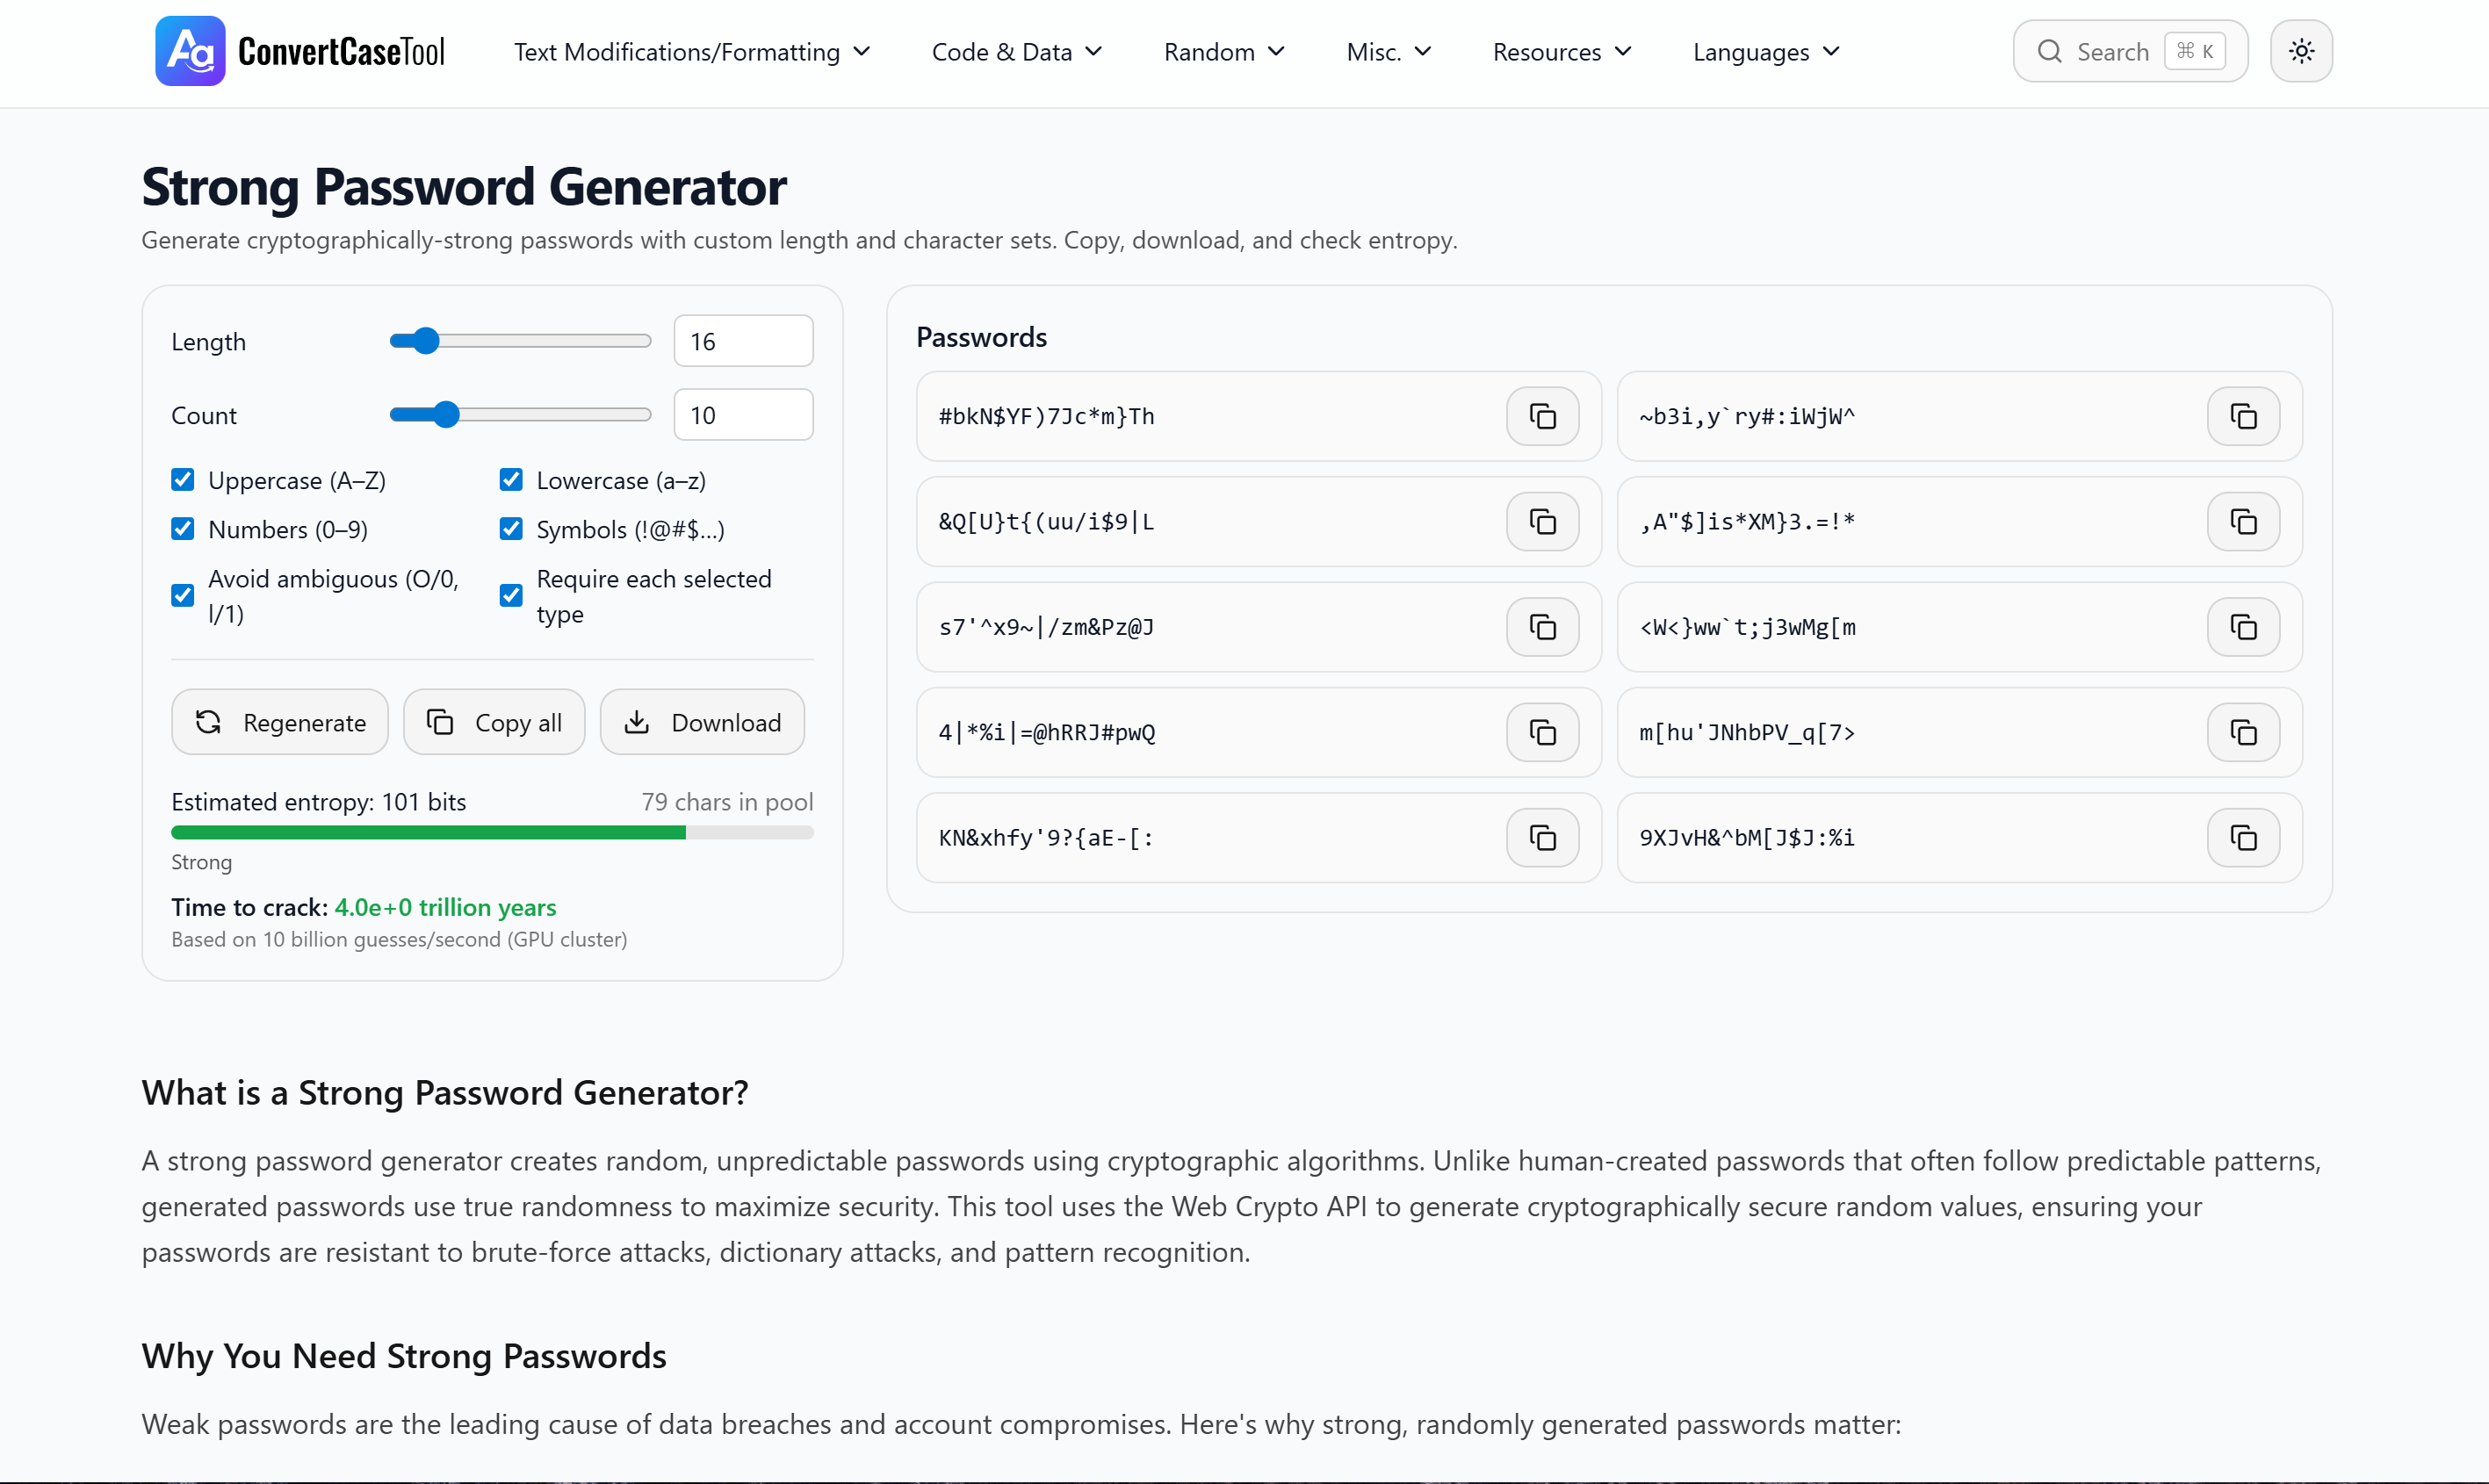Viewport: 2489px width, 1484px height.
Task: Open the Resources menu
Action: click(x=1560, y=52)
